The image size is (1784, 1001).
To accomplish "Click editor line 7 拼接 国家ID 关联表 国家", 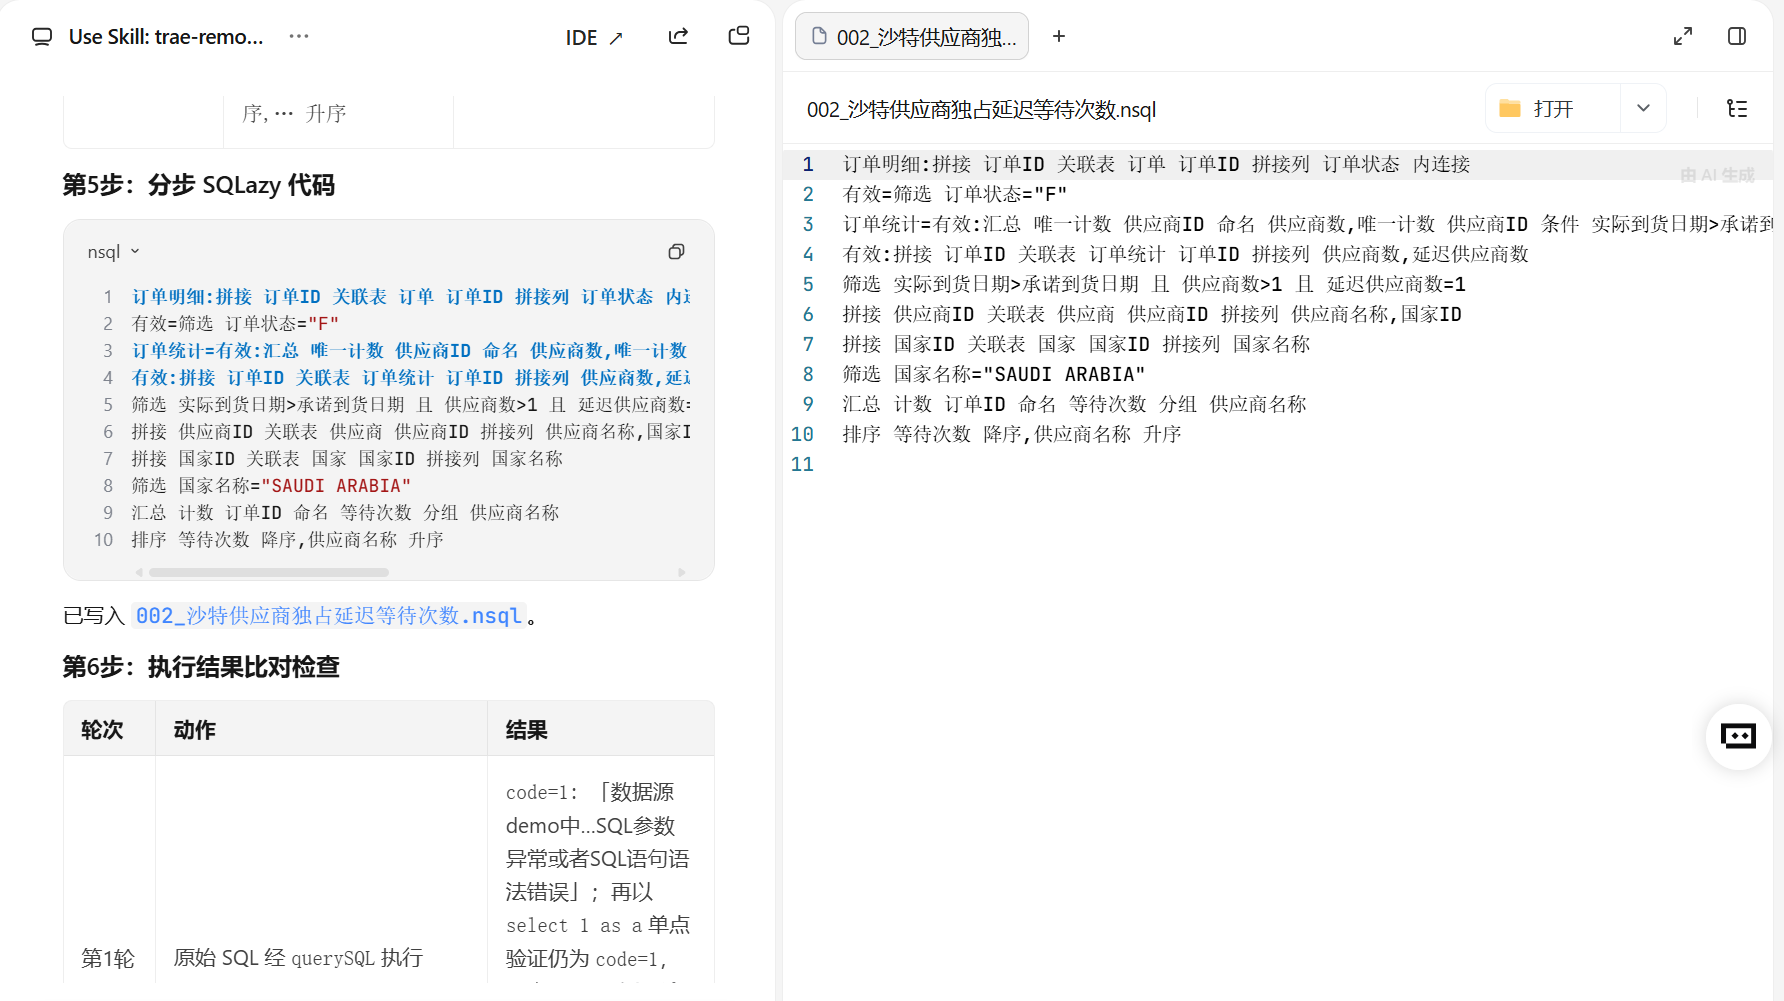I will click(1076, 344).
